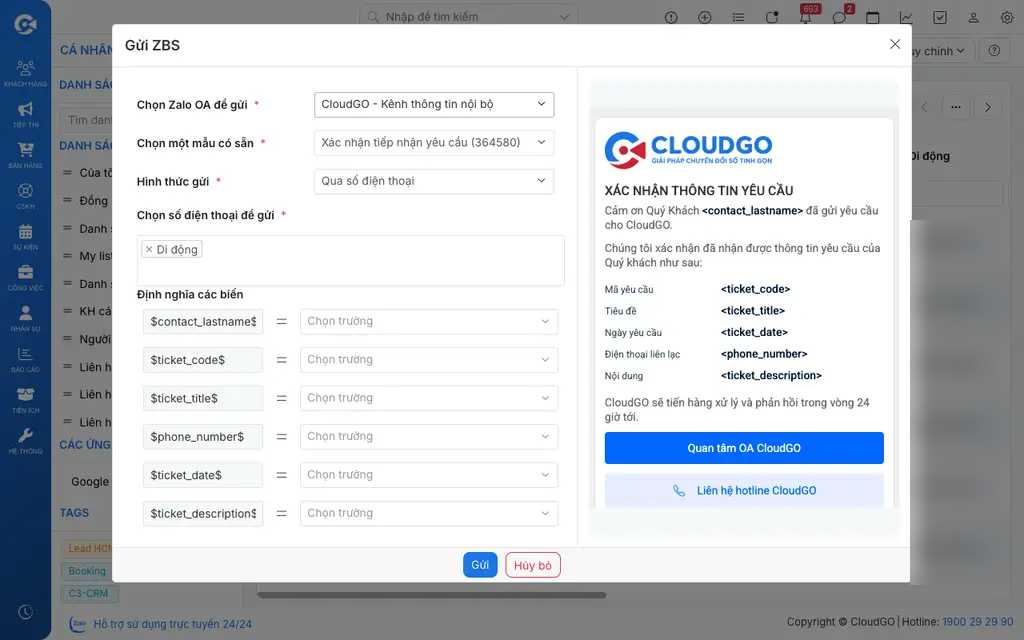The width and height of the screenshot is (1024, 640).
Task: Click Quan tâm OA CloudGO preview button
Action: point(744,448)
